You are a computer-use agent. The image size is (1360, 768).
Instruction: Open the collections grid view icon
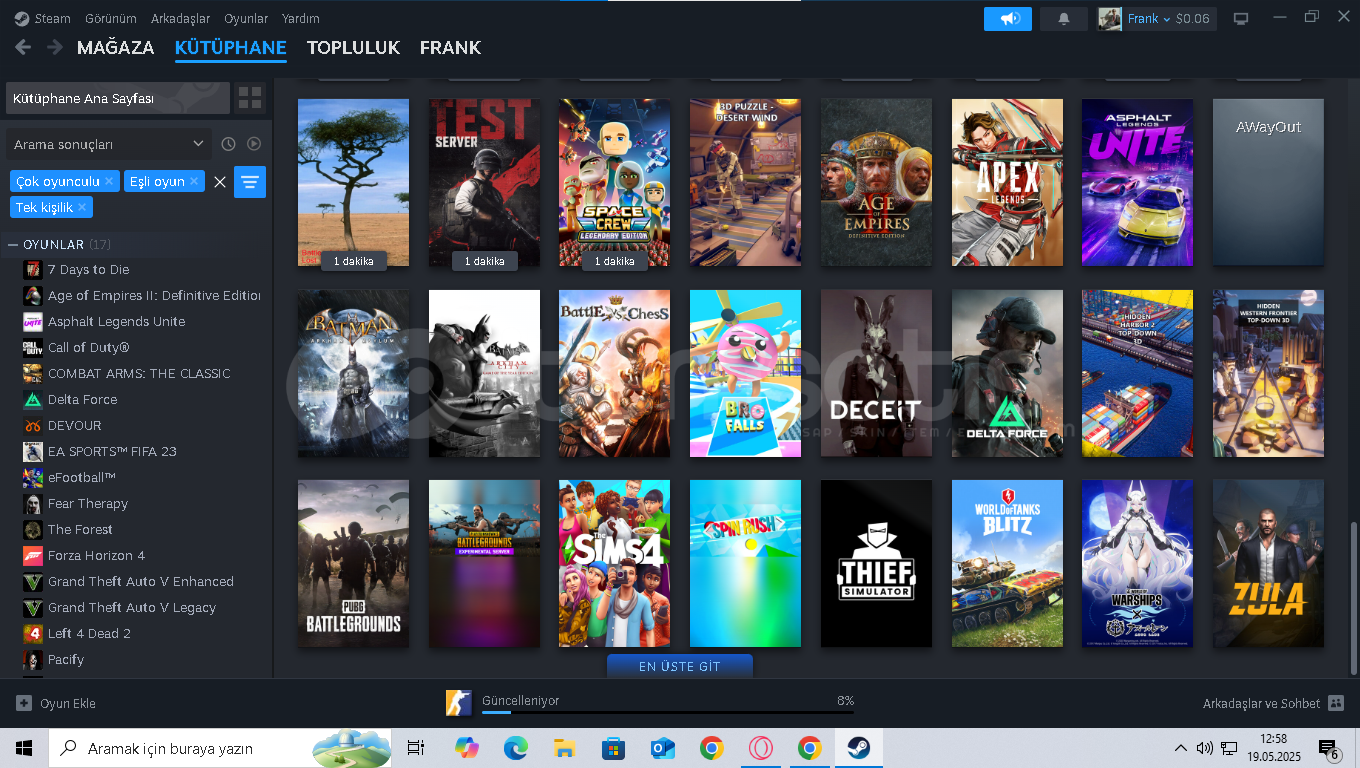point(250,98)
